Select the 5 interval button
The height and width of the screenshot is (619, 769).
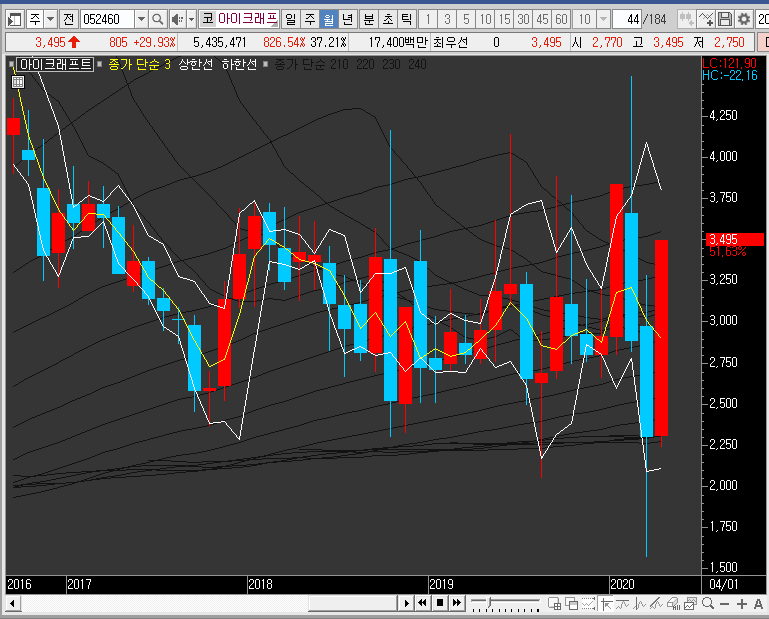point(466,20)
